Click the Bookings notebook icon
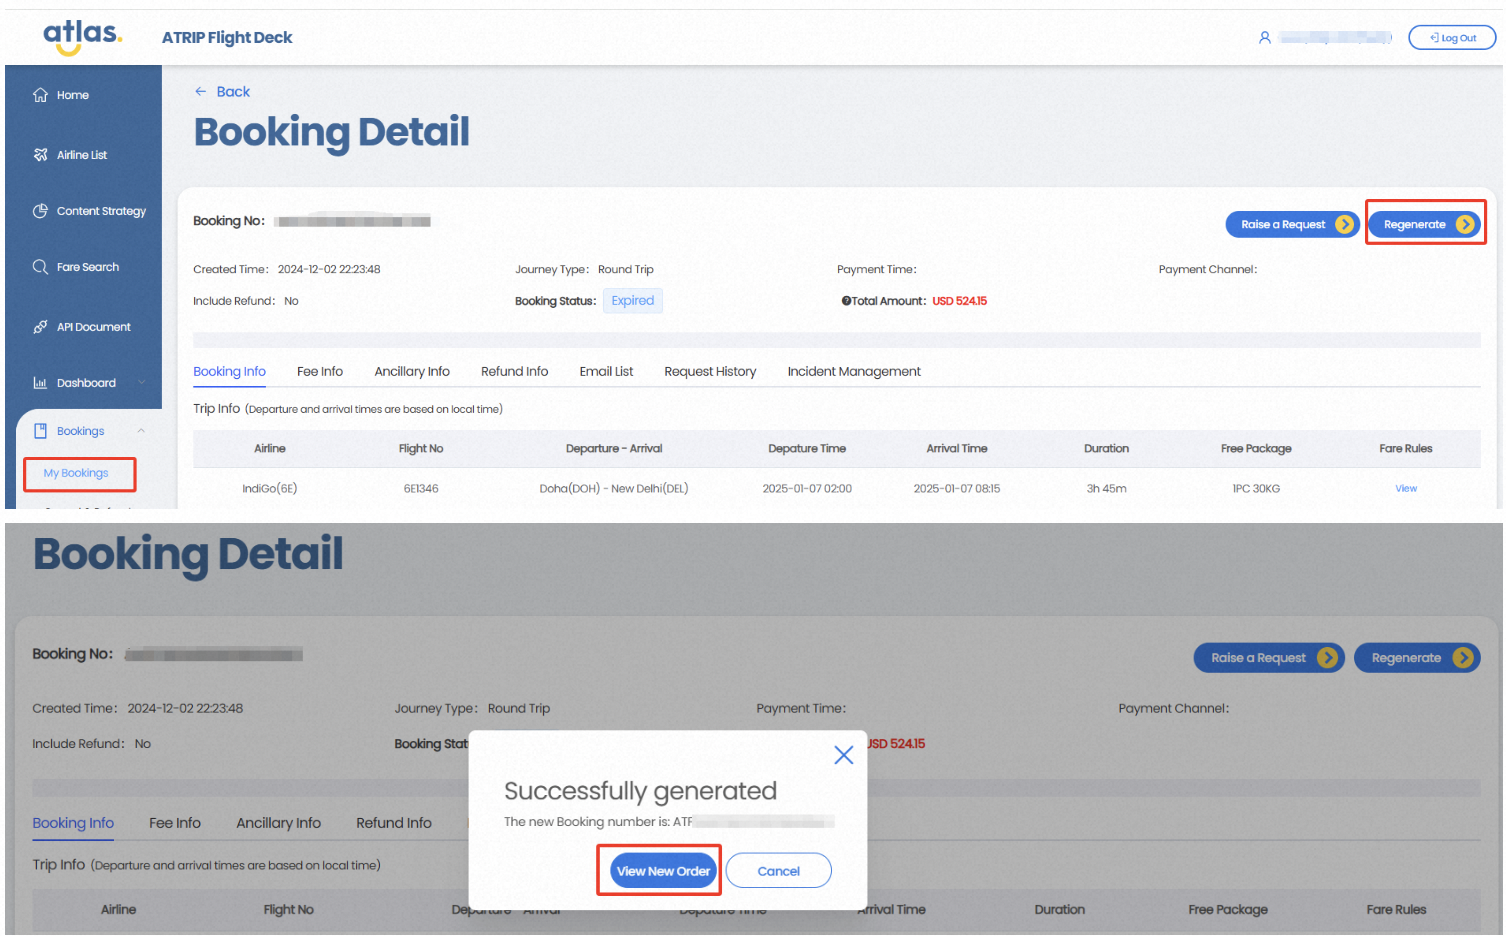This screenshot has width=1506, height=936. (40, 431)
